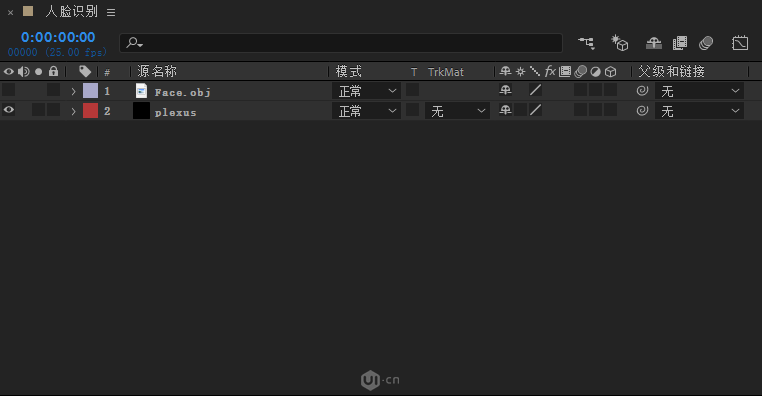Select the 人脸识别 composition tab
This screenshot has width=762, height=396.
point(71,12)
